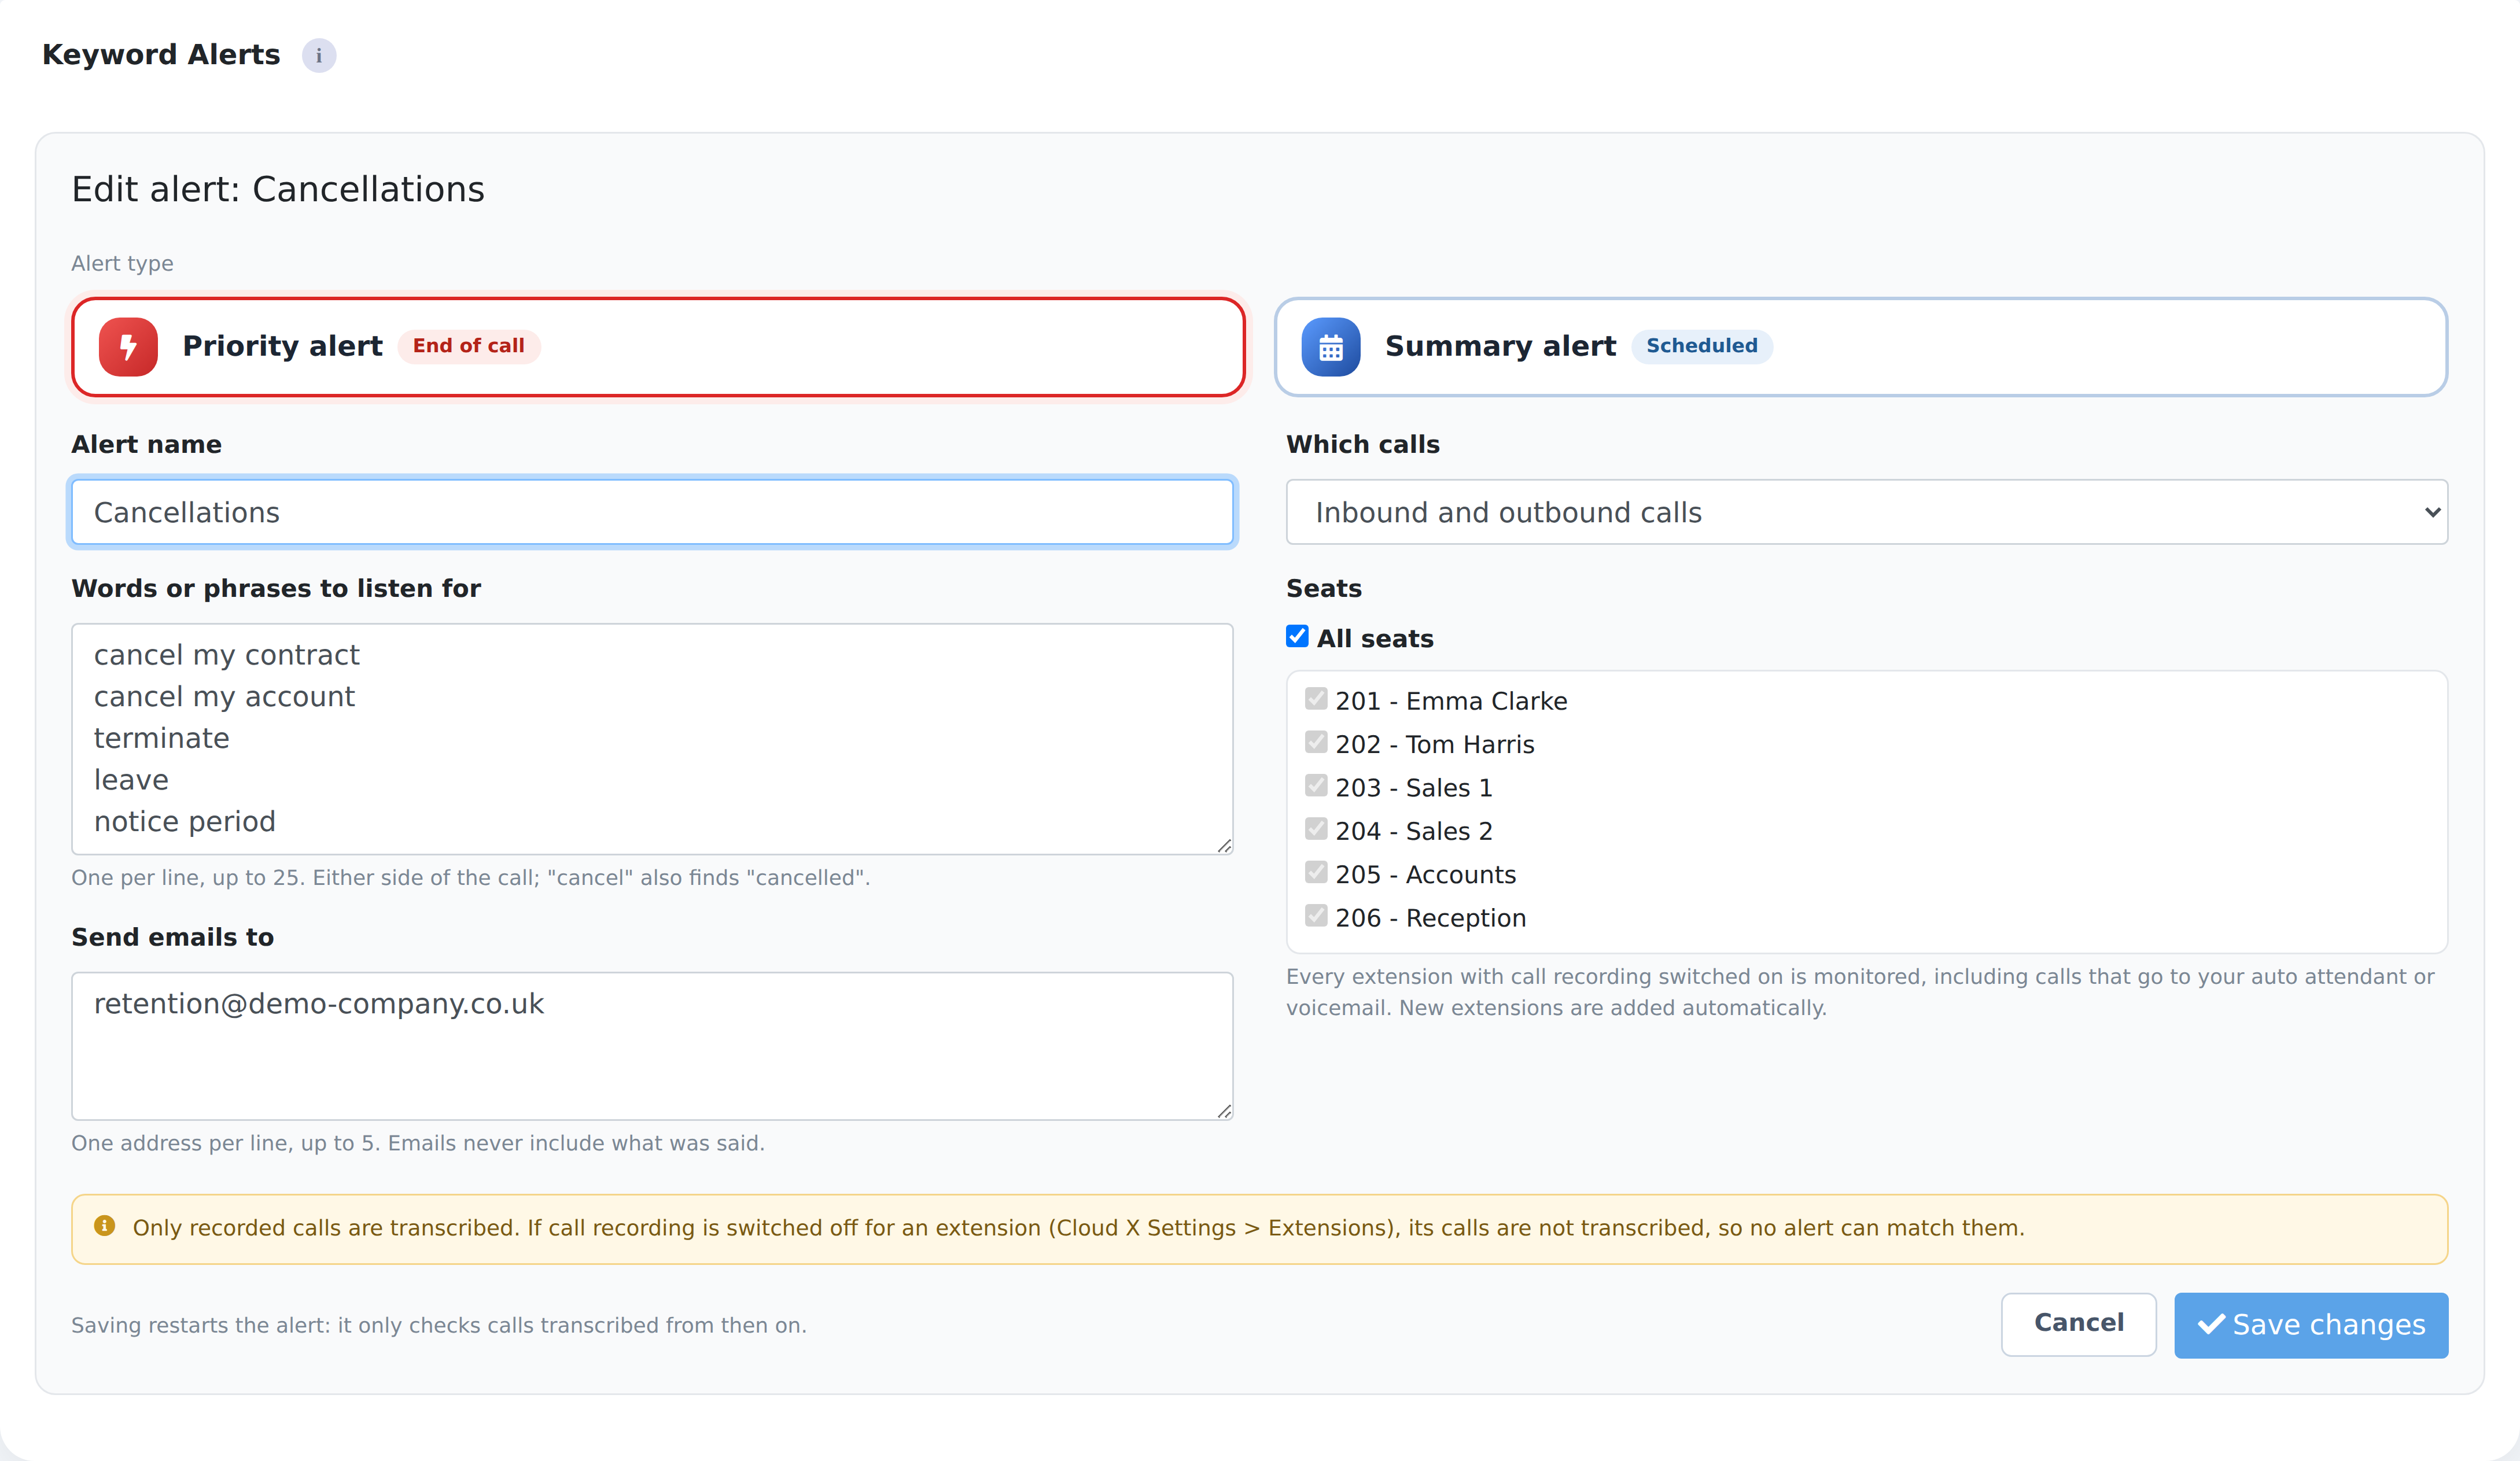The width and height of the screenshot is (2520, 1461).
Task: Click the 'notice period' keyword line
Action: click(184, 822)
